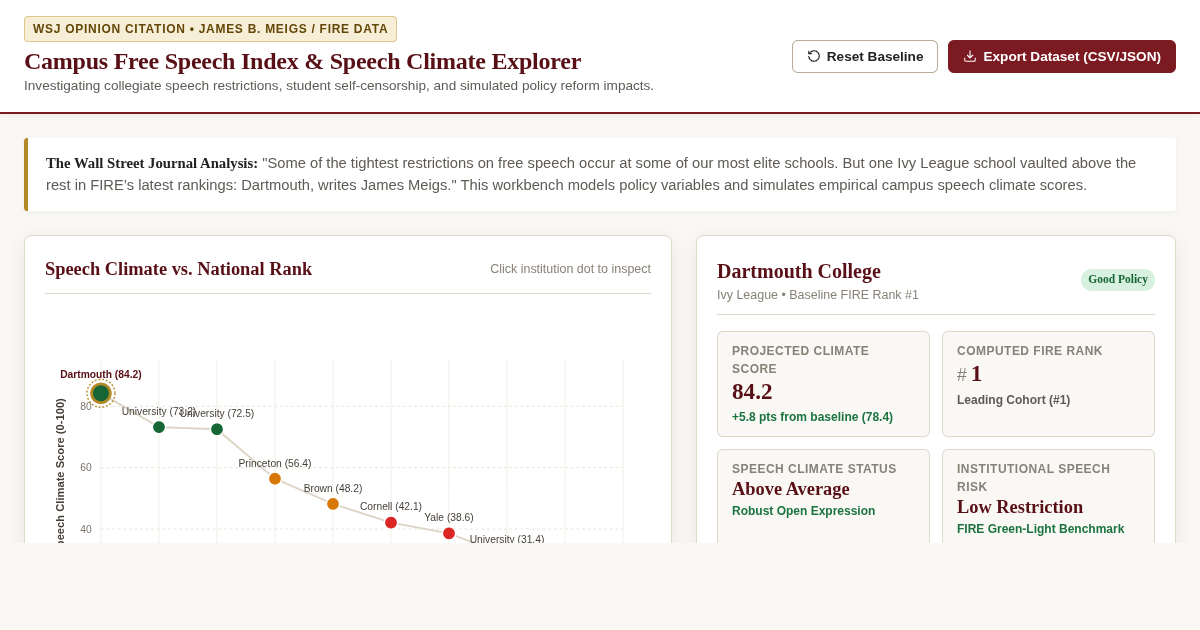Select the Cornell (42.1) chart dot

(x=391, y=523)
